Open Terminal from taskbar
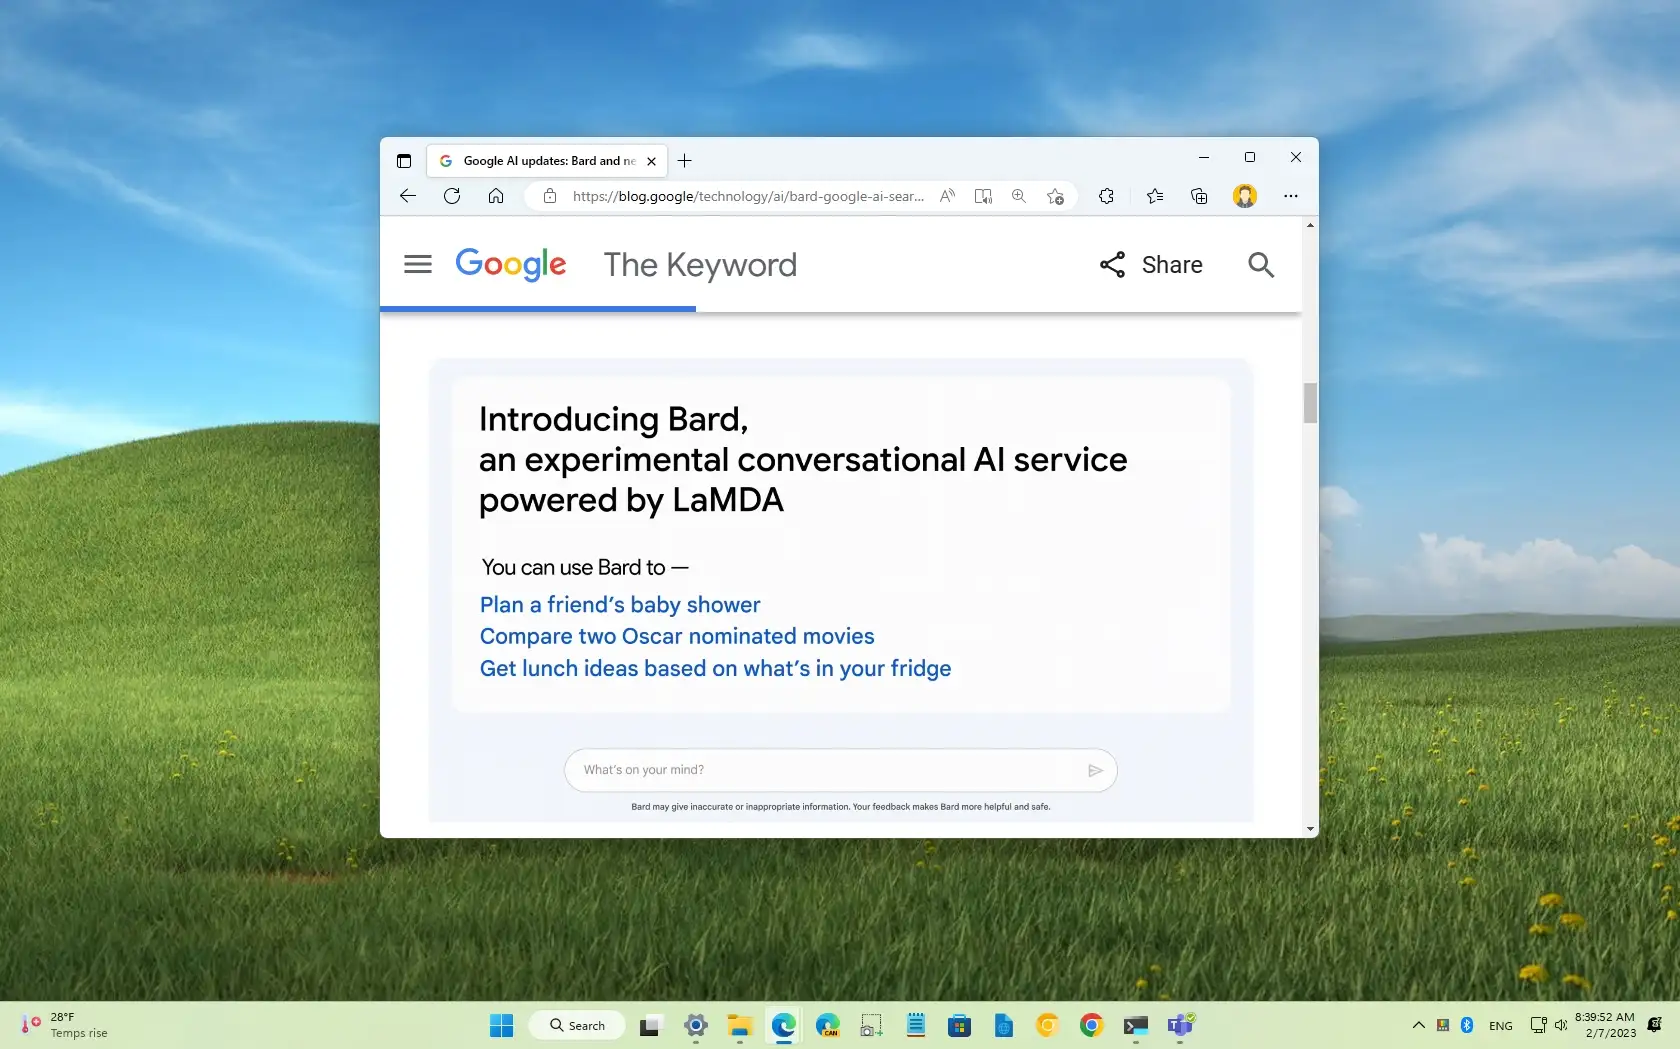1680x1049 pixels. point(1135,1025)
